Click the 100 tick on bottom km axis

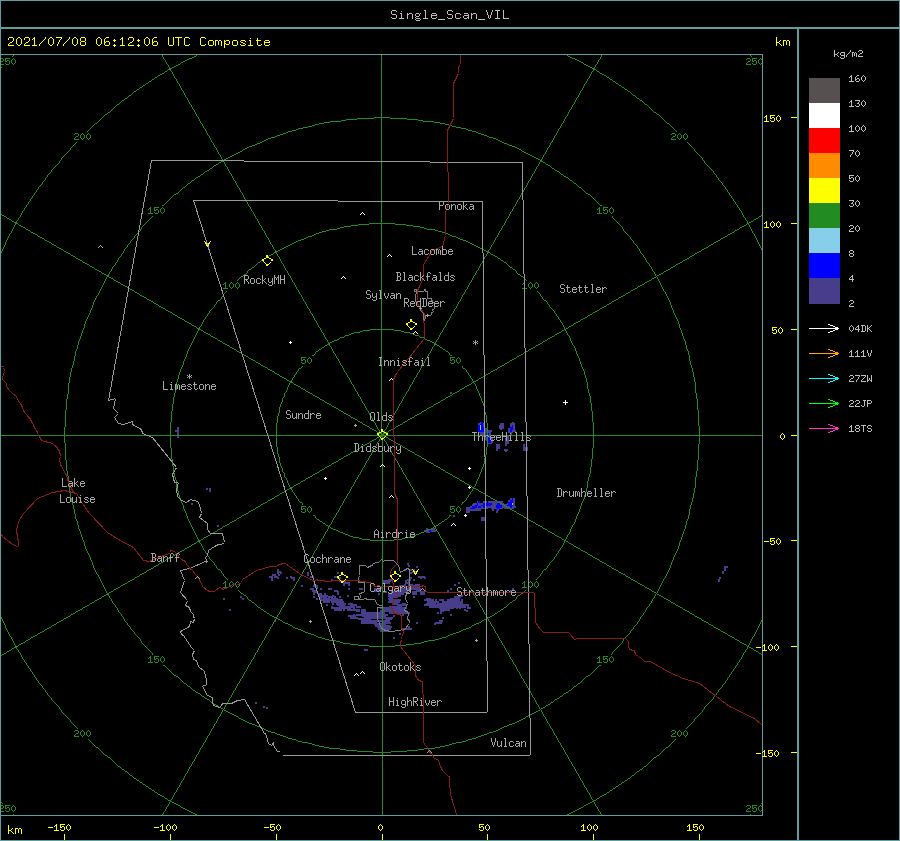[x=589, y=827]
